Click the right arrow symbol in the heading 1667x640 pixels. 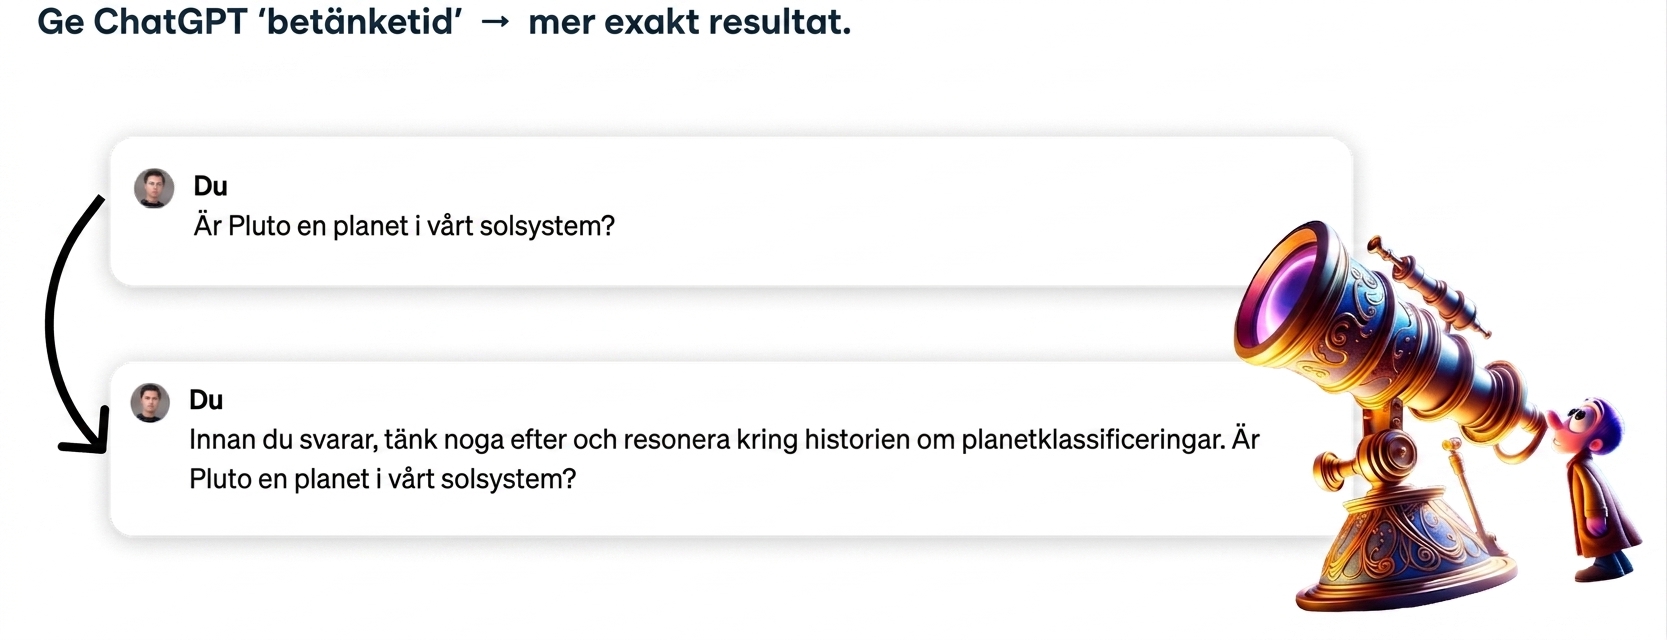496,23
